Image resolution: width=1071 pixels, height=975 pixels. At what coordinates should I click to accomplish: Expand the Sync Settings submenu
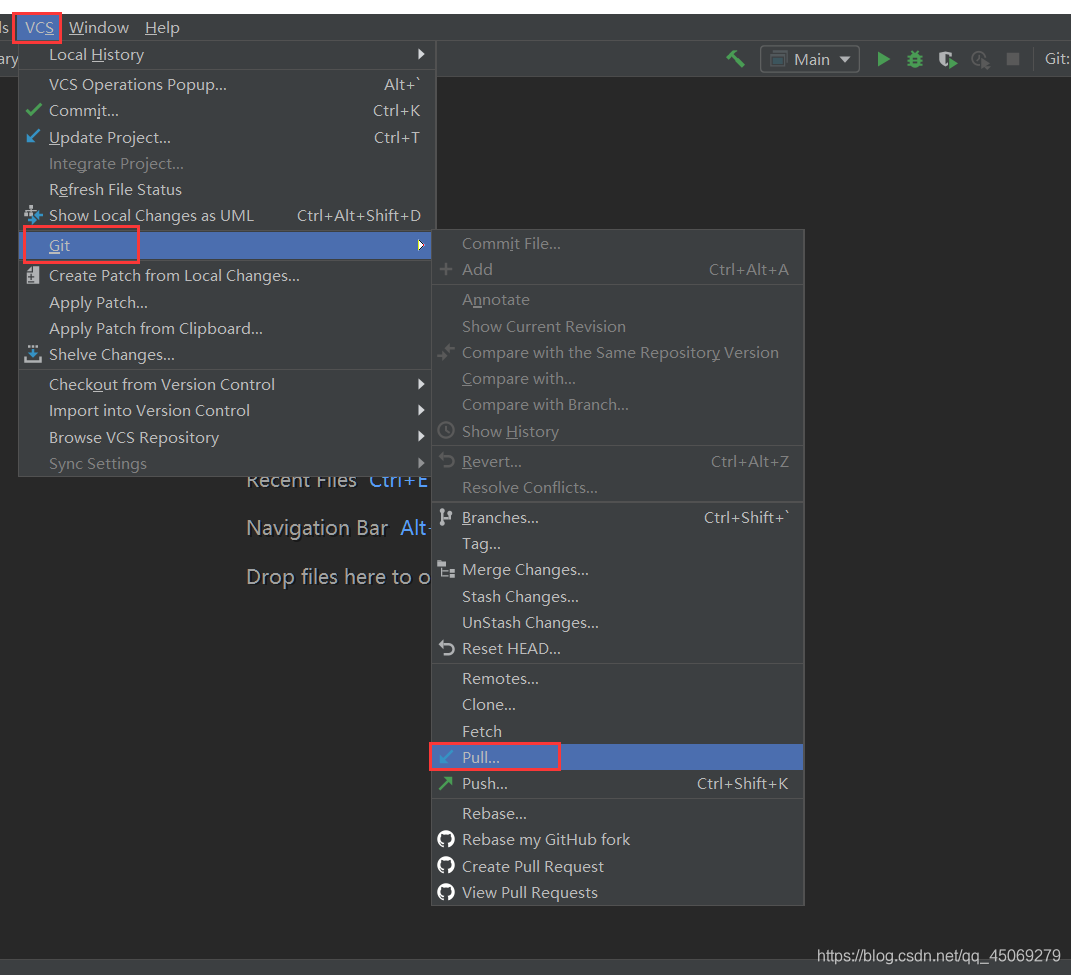pyautogui.click(x=227, y=463)
